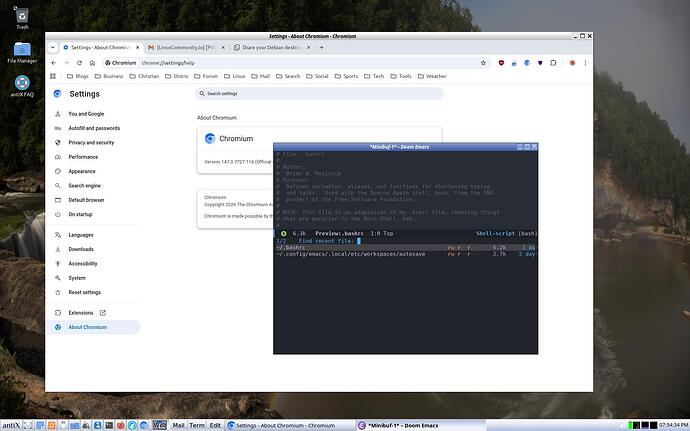
Task: Open the Search bookmark folder
Action: (288, 76)
